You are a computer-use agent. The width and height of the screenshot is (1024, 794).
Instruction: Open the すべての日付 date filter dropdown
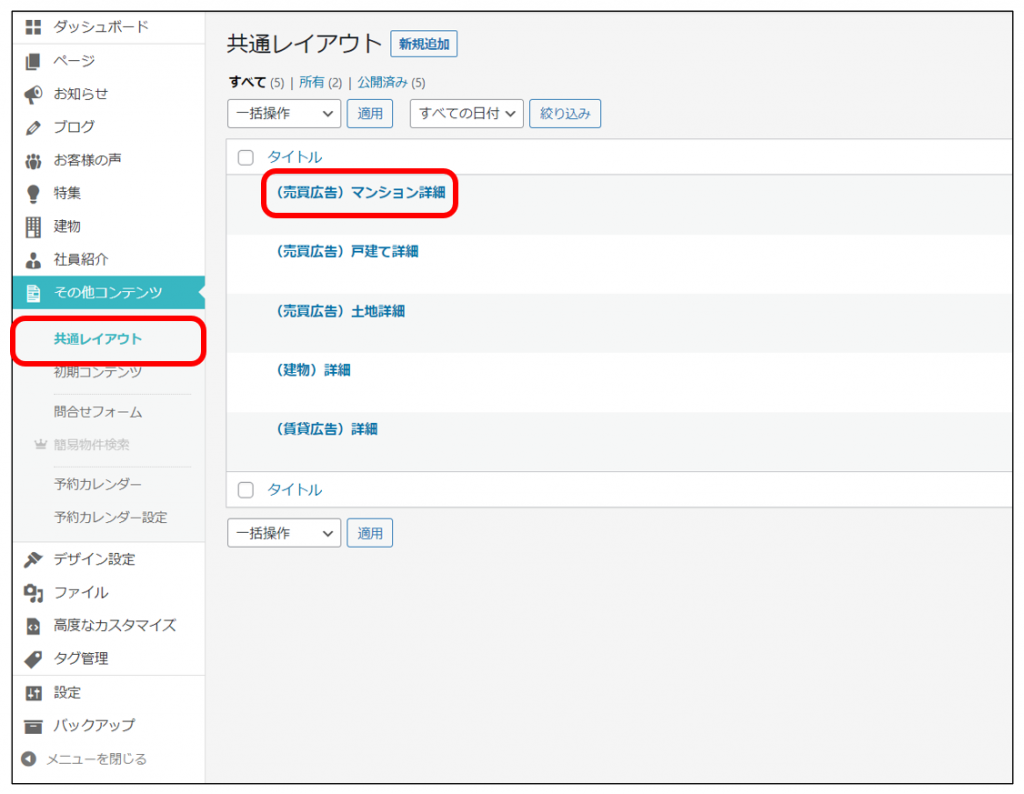point(467,114)
